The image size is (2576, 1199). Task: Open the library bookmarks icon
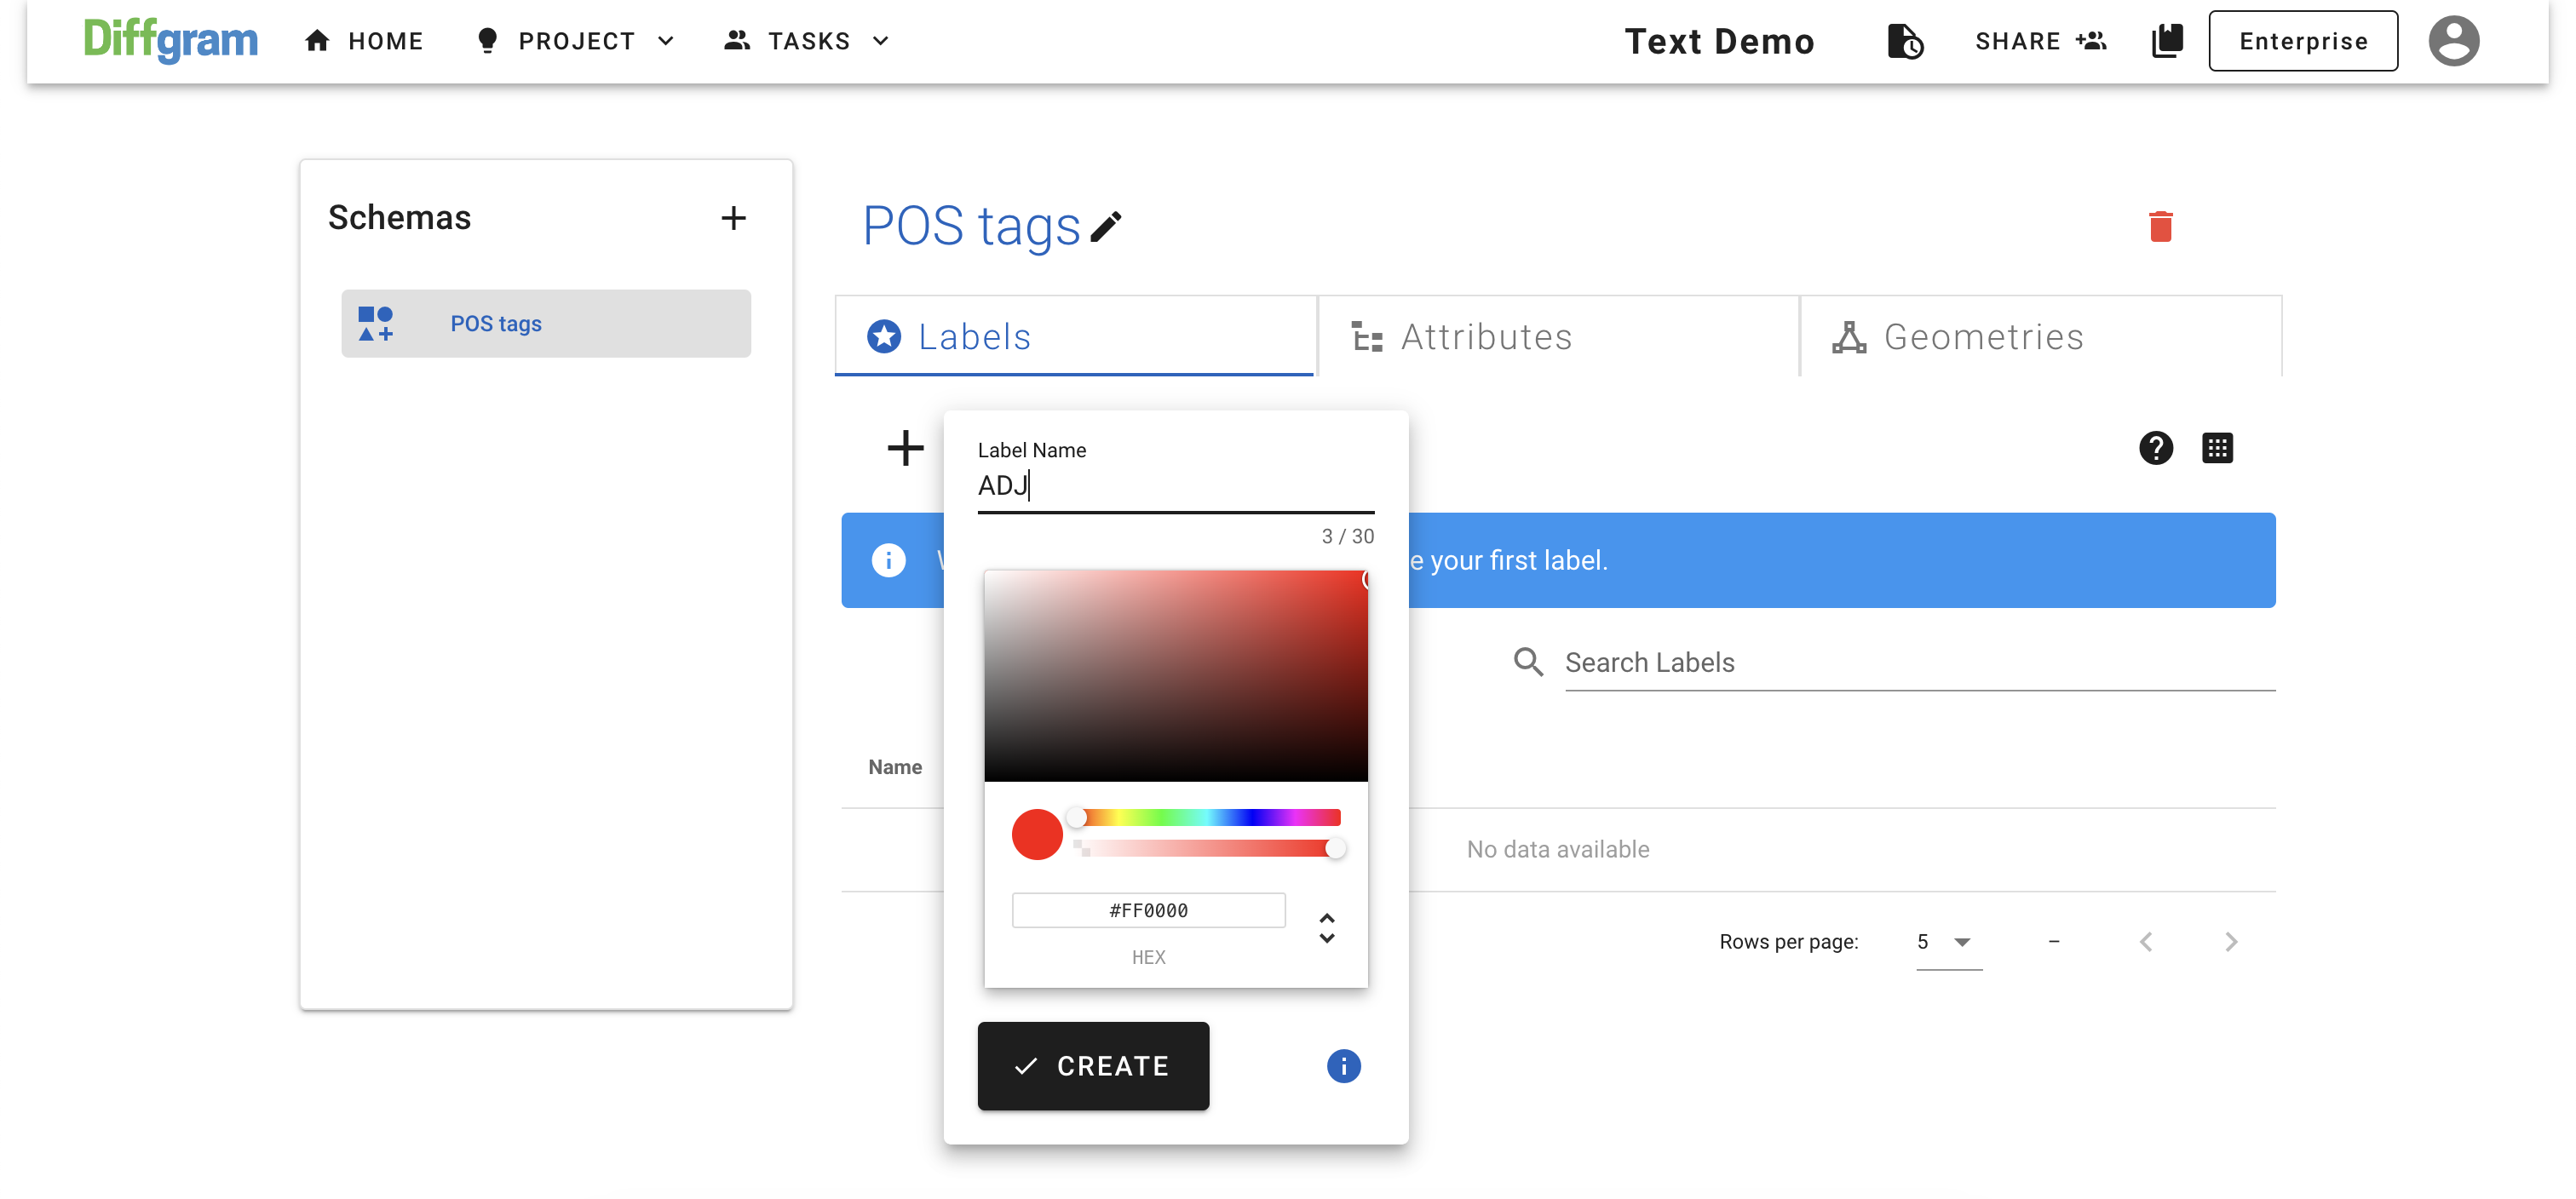tap(2166, 41)
